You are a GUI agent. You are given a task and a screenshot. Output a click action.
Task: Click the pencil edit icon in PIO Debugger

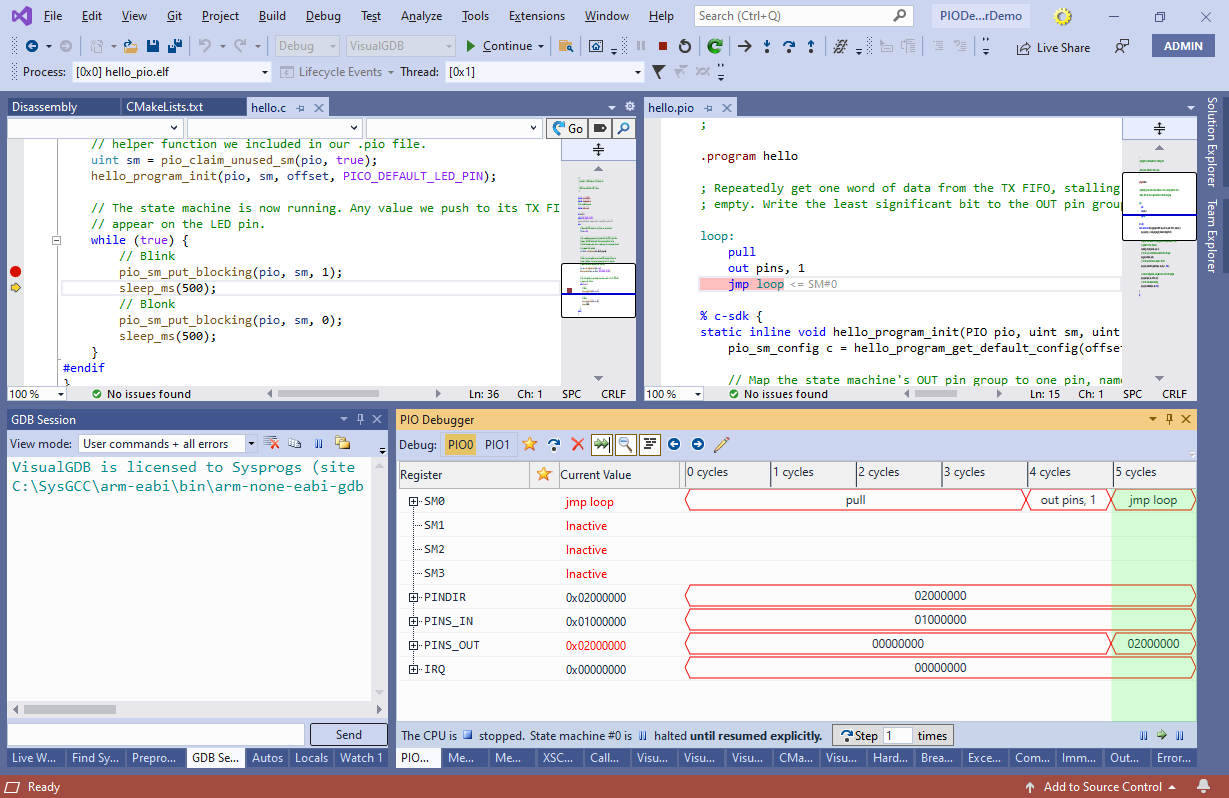click(721, 444)
